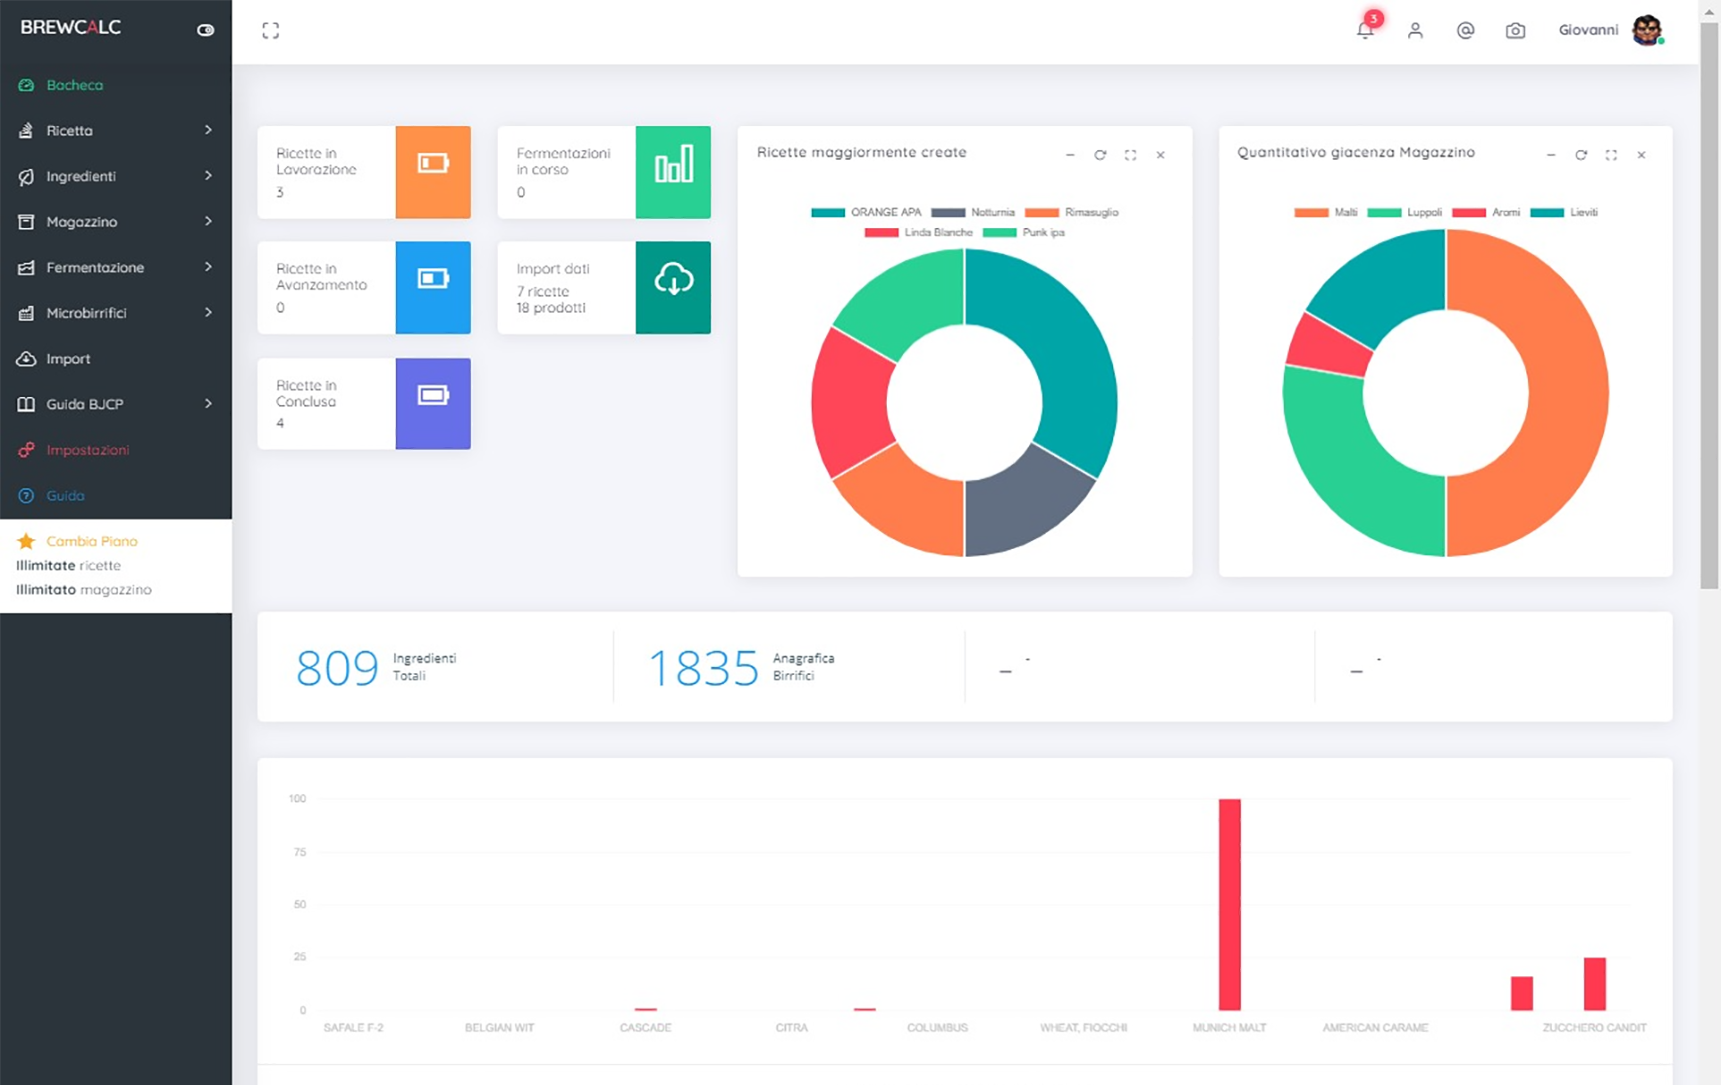Click the fullscreen expand icon in top bar
The width and height of the screenshot is (1721, 1085).
(x=271, y=31)
